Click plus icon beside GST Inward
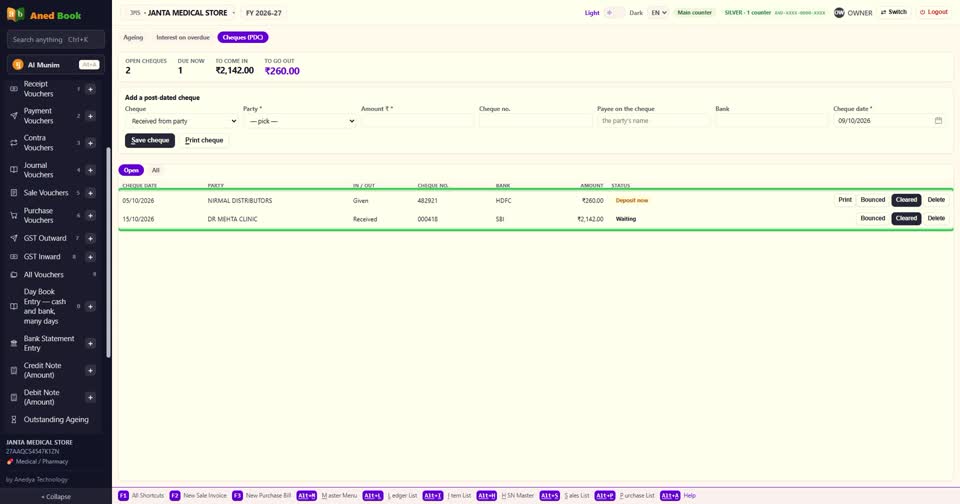The width and height of the screenshot is (960, 504). pos(90,257)
